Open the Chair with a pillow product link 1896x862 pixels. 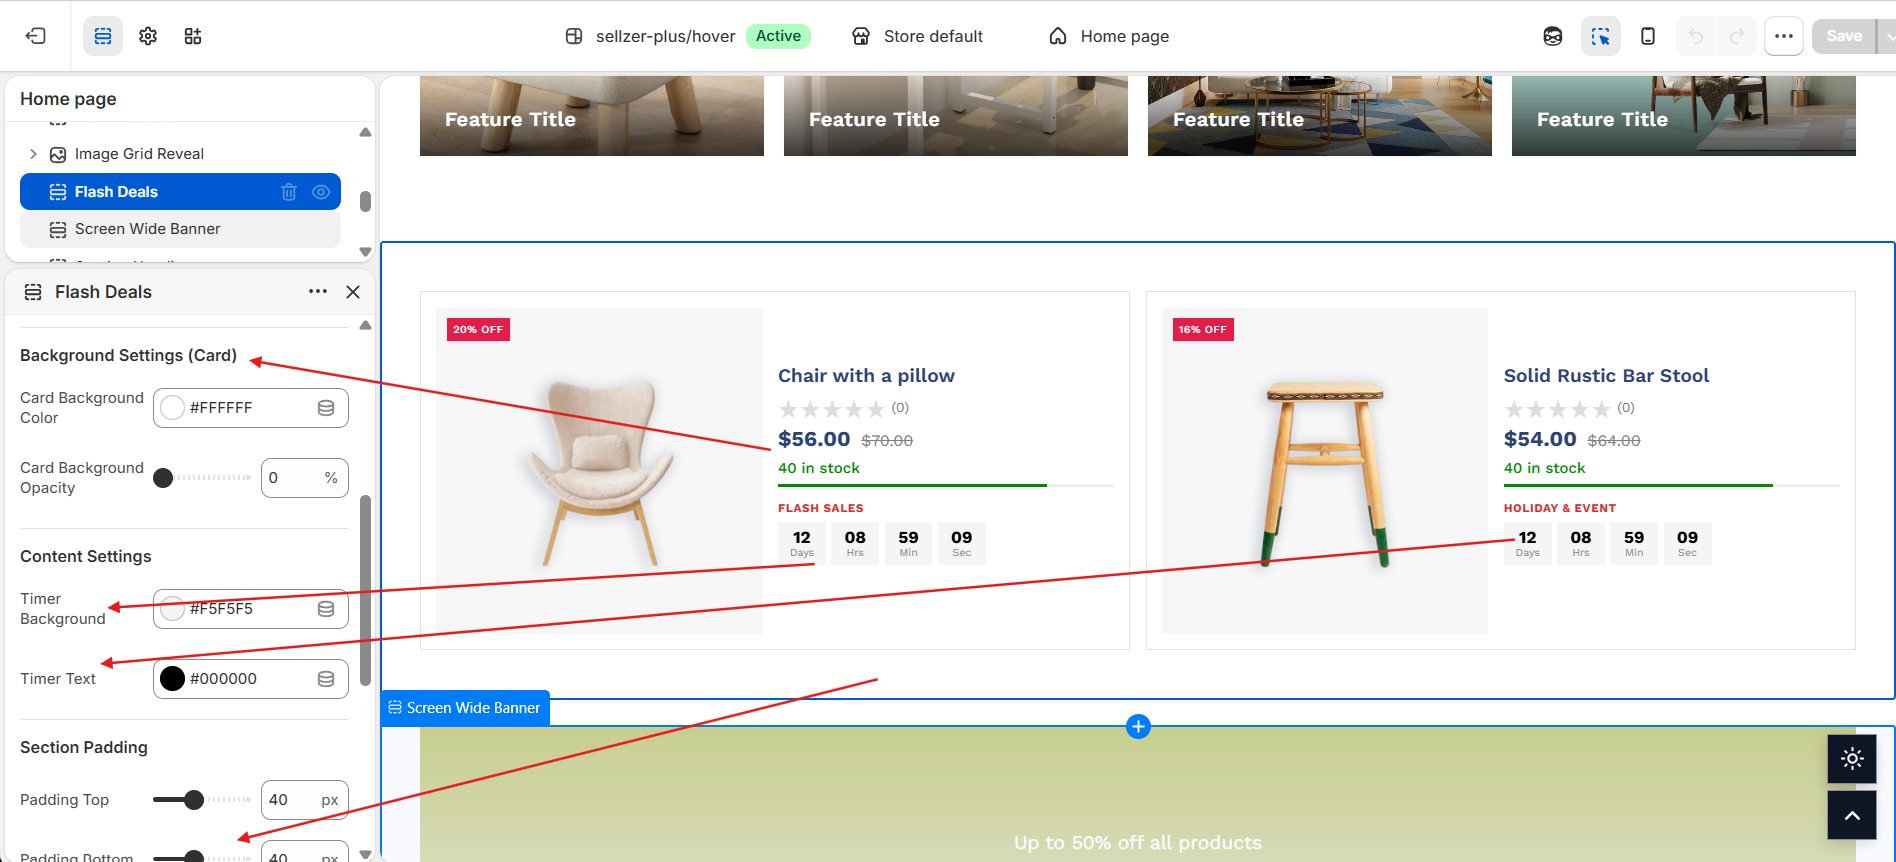click(x=866, y=376)
